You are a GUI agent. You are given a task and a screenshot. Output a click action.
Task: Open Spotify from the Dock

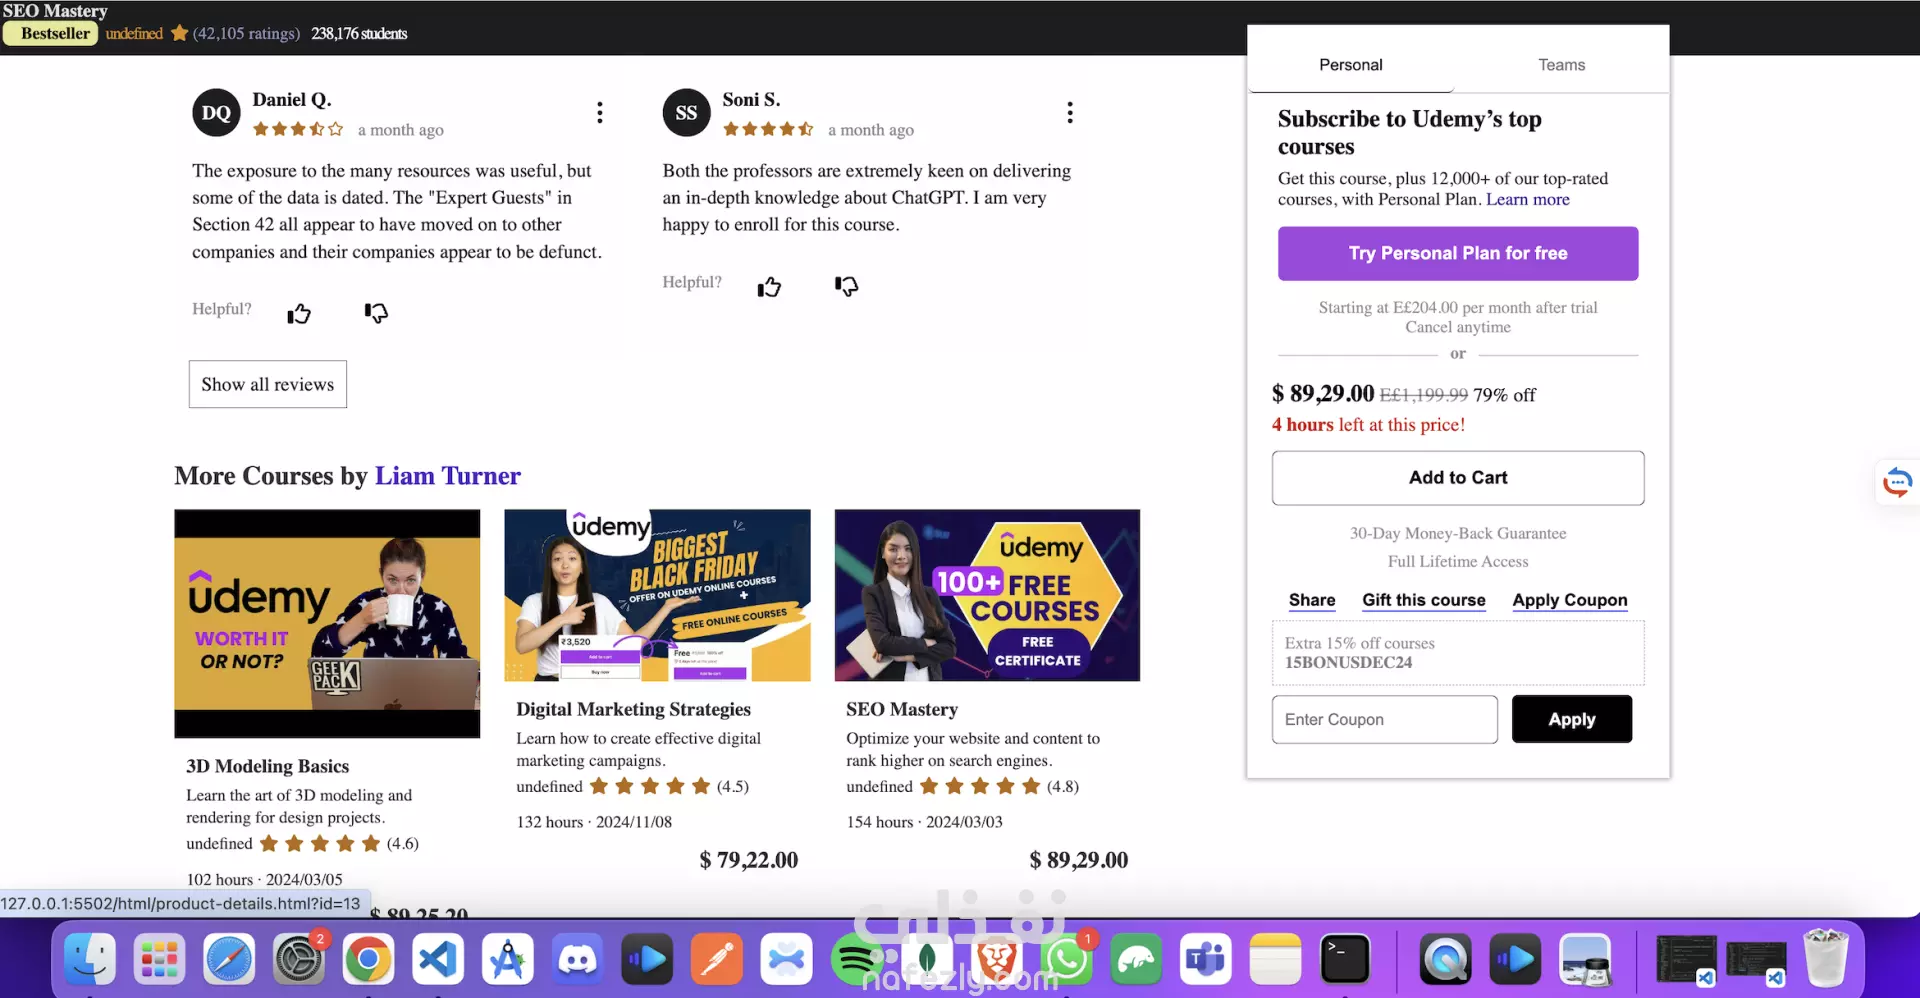coord(857,959)
